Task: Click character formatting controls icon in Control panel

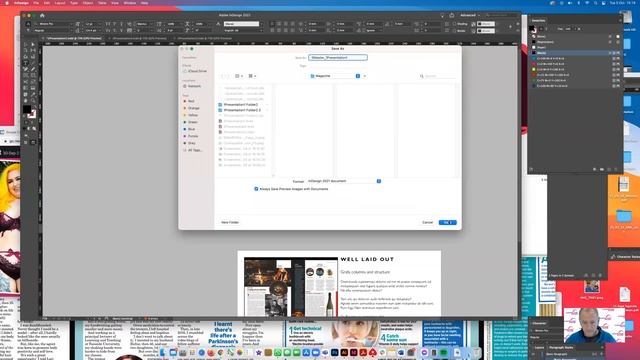Action: point(28,24)
